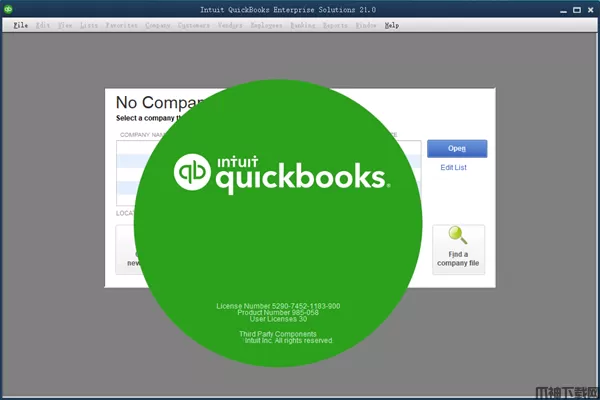
Task: Open the Banking menu
Action: pos(303,25)
